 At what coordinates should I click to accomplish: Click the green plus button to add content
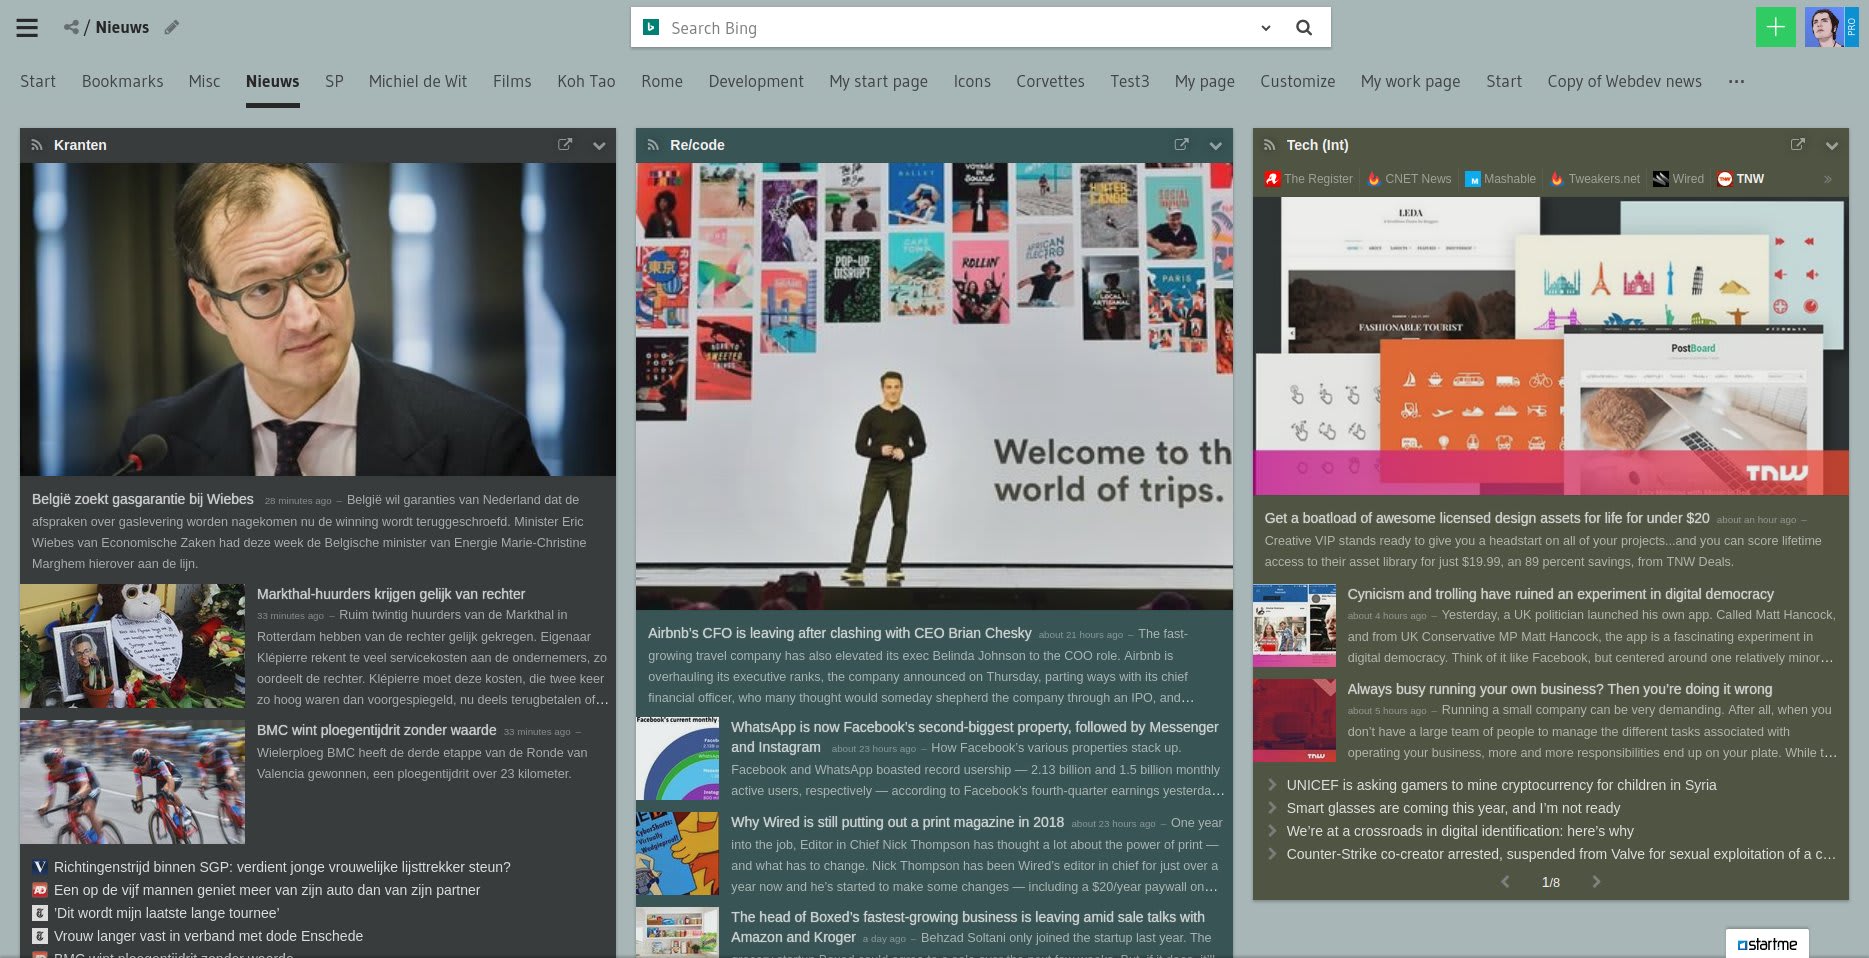click(x=1775, y=26)
